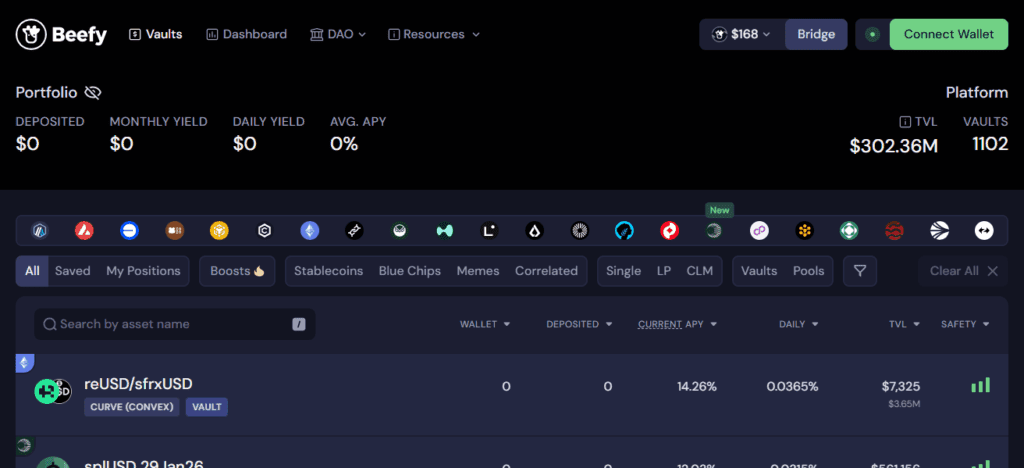Select the BNB Chain yellow cube icon
This screenshot has height=468, width=1024.
click(219, 231)
